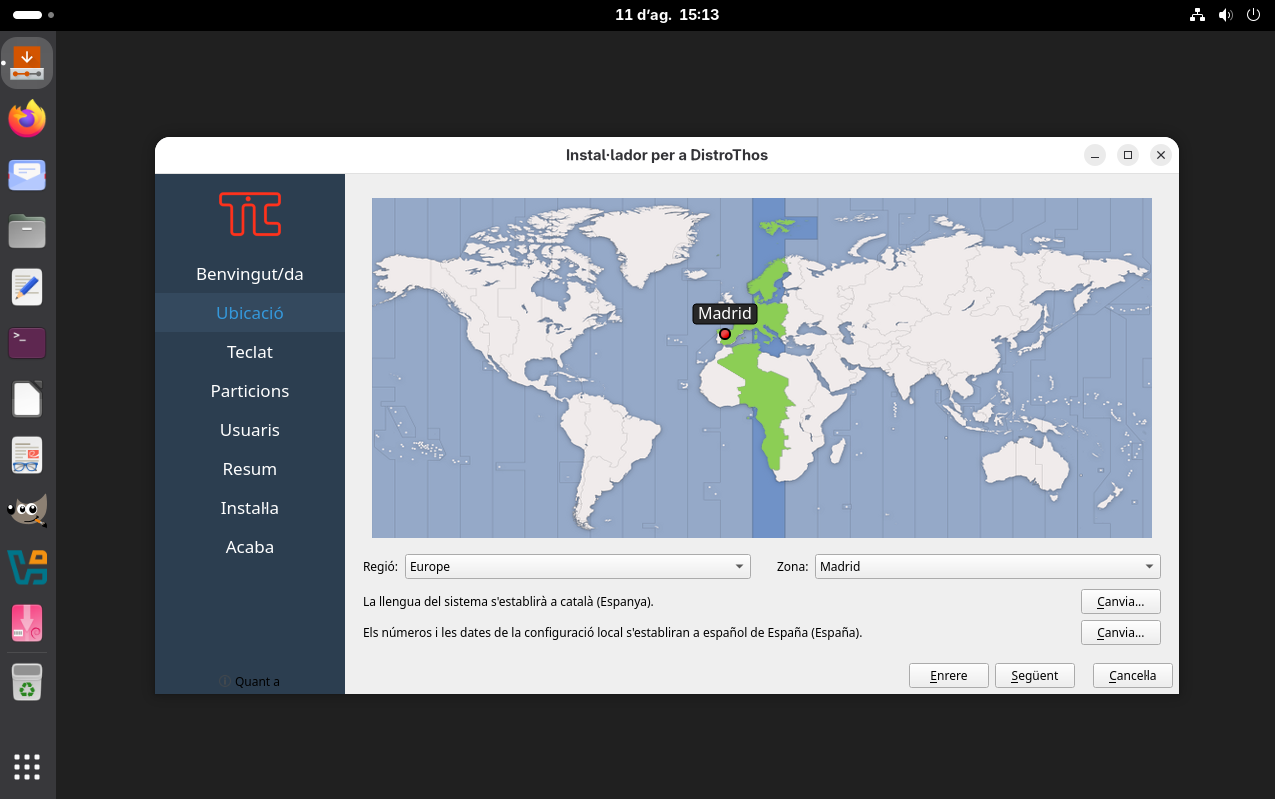Open the blue-green VS app icon in dock
Image resolution: width=1275 pixels, height=800 pixels.
point(27,567)
